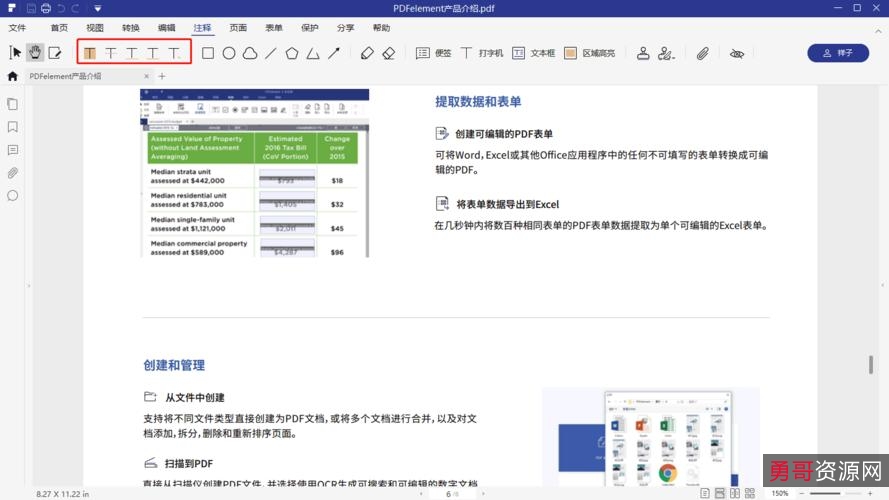Click the print icon in title bar
Viewport: 889px width, 500px height.
[46, 9]
